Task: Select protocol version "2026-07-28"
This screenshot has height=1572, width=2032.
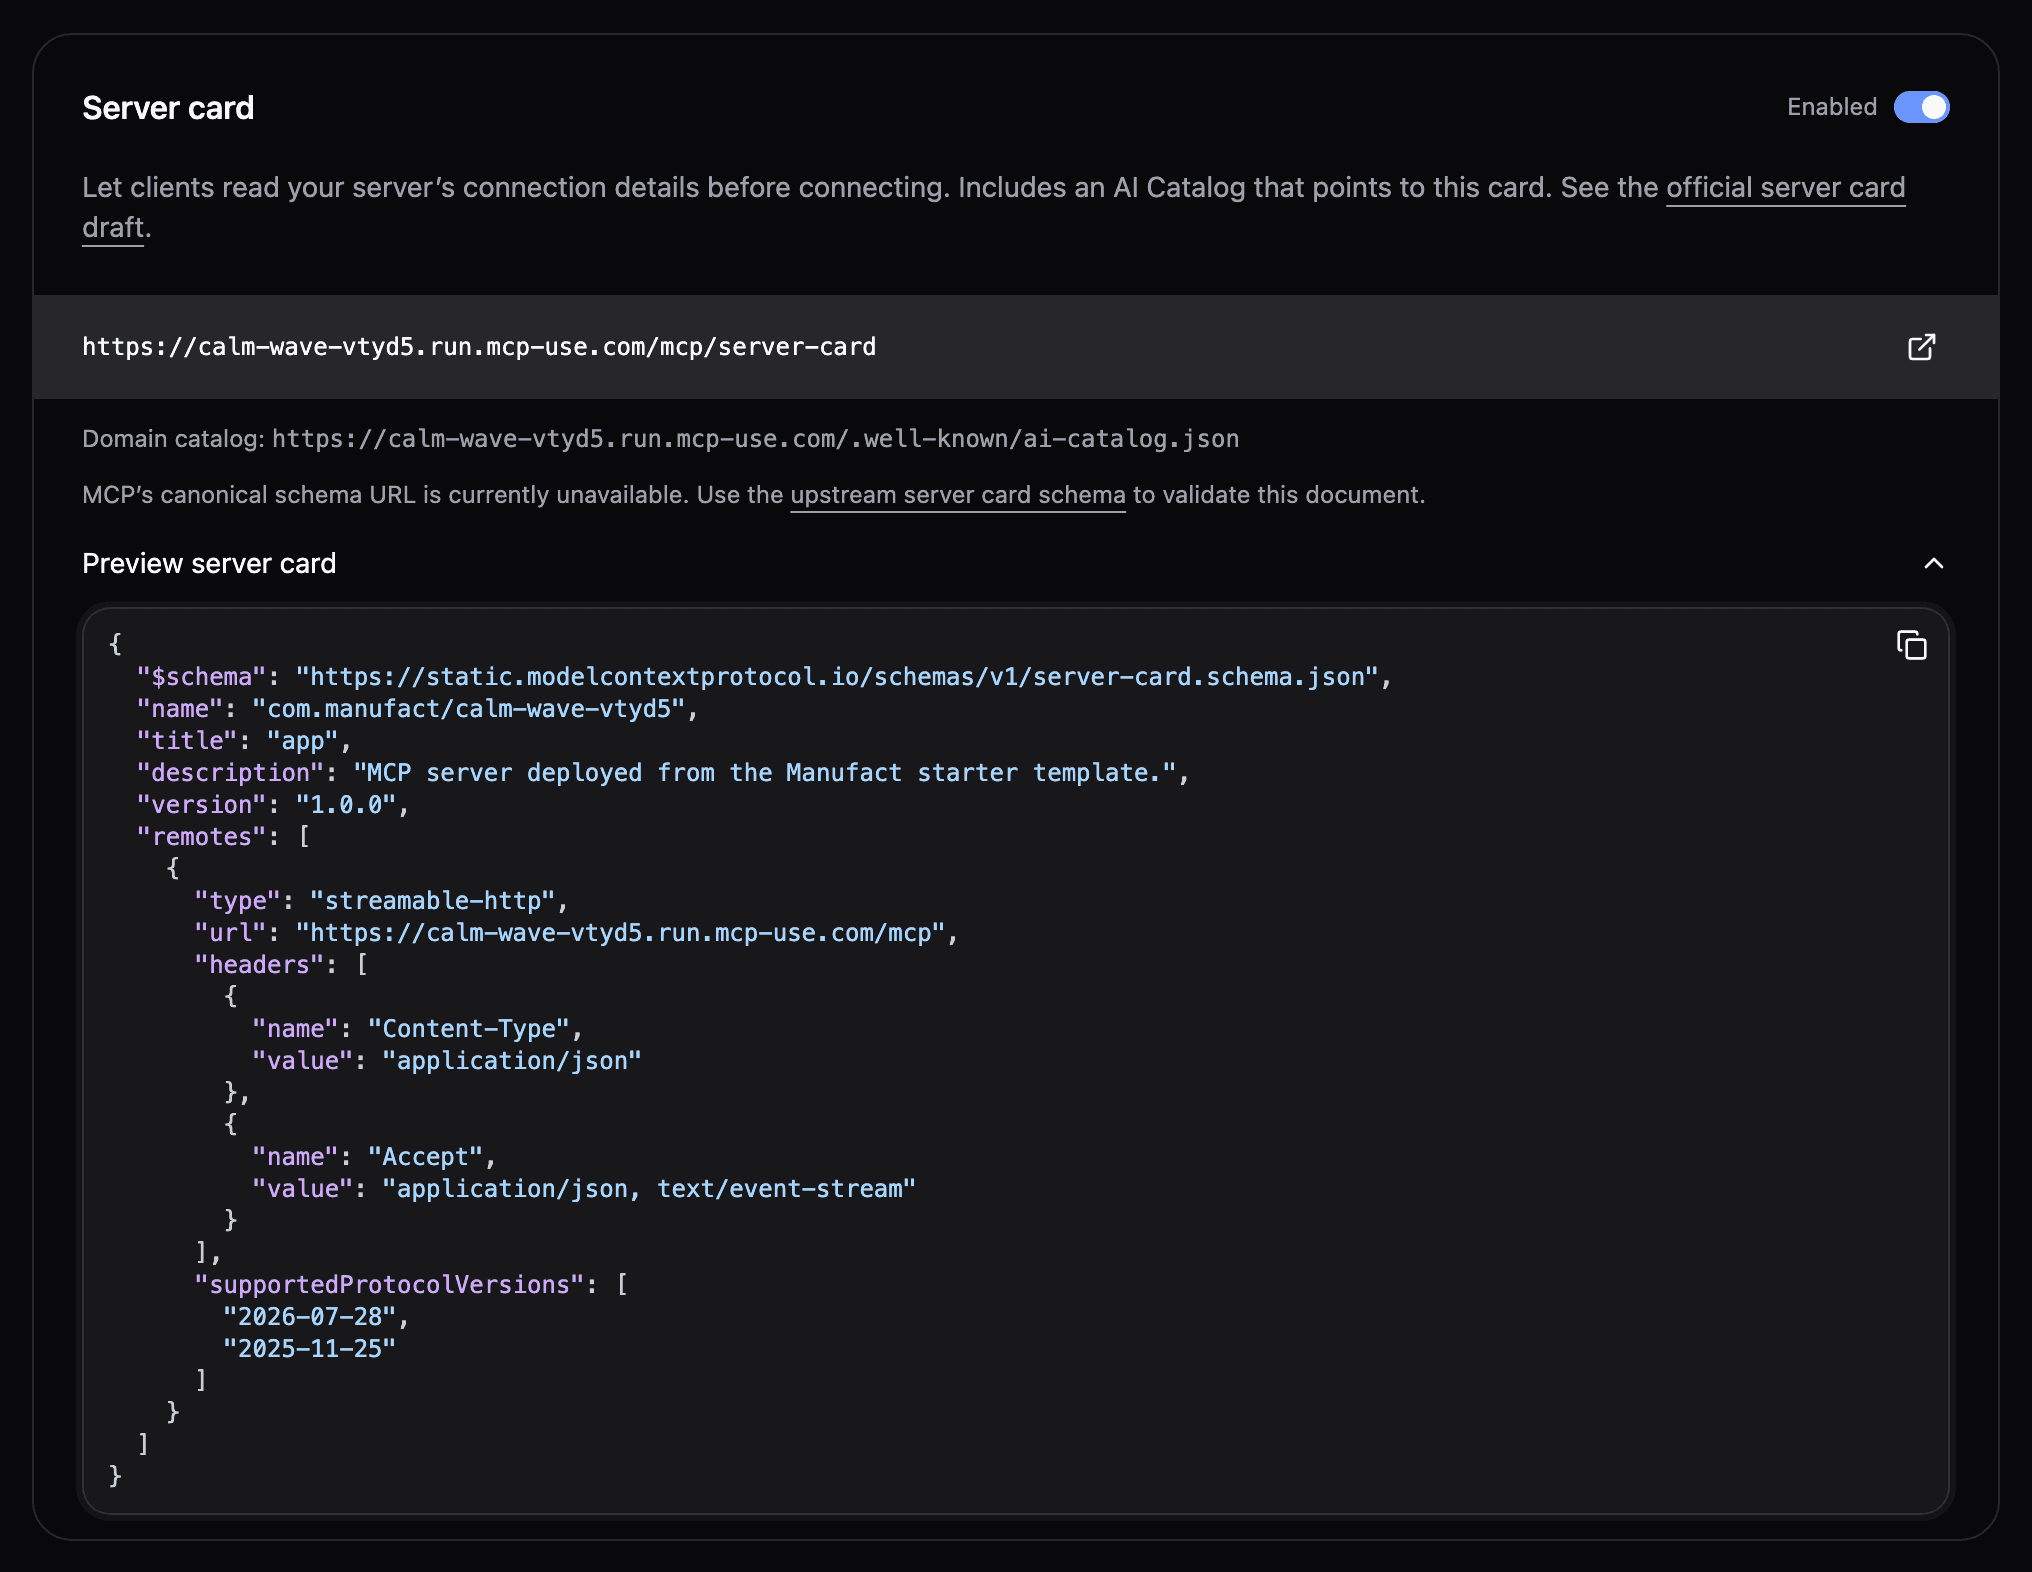Action: click(x=309, y=1317)
